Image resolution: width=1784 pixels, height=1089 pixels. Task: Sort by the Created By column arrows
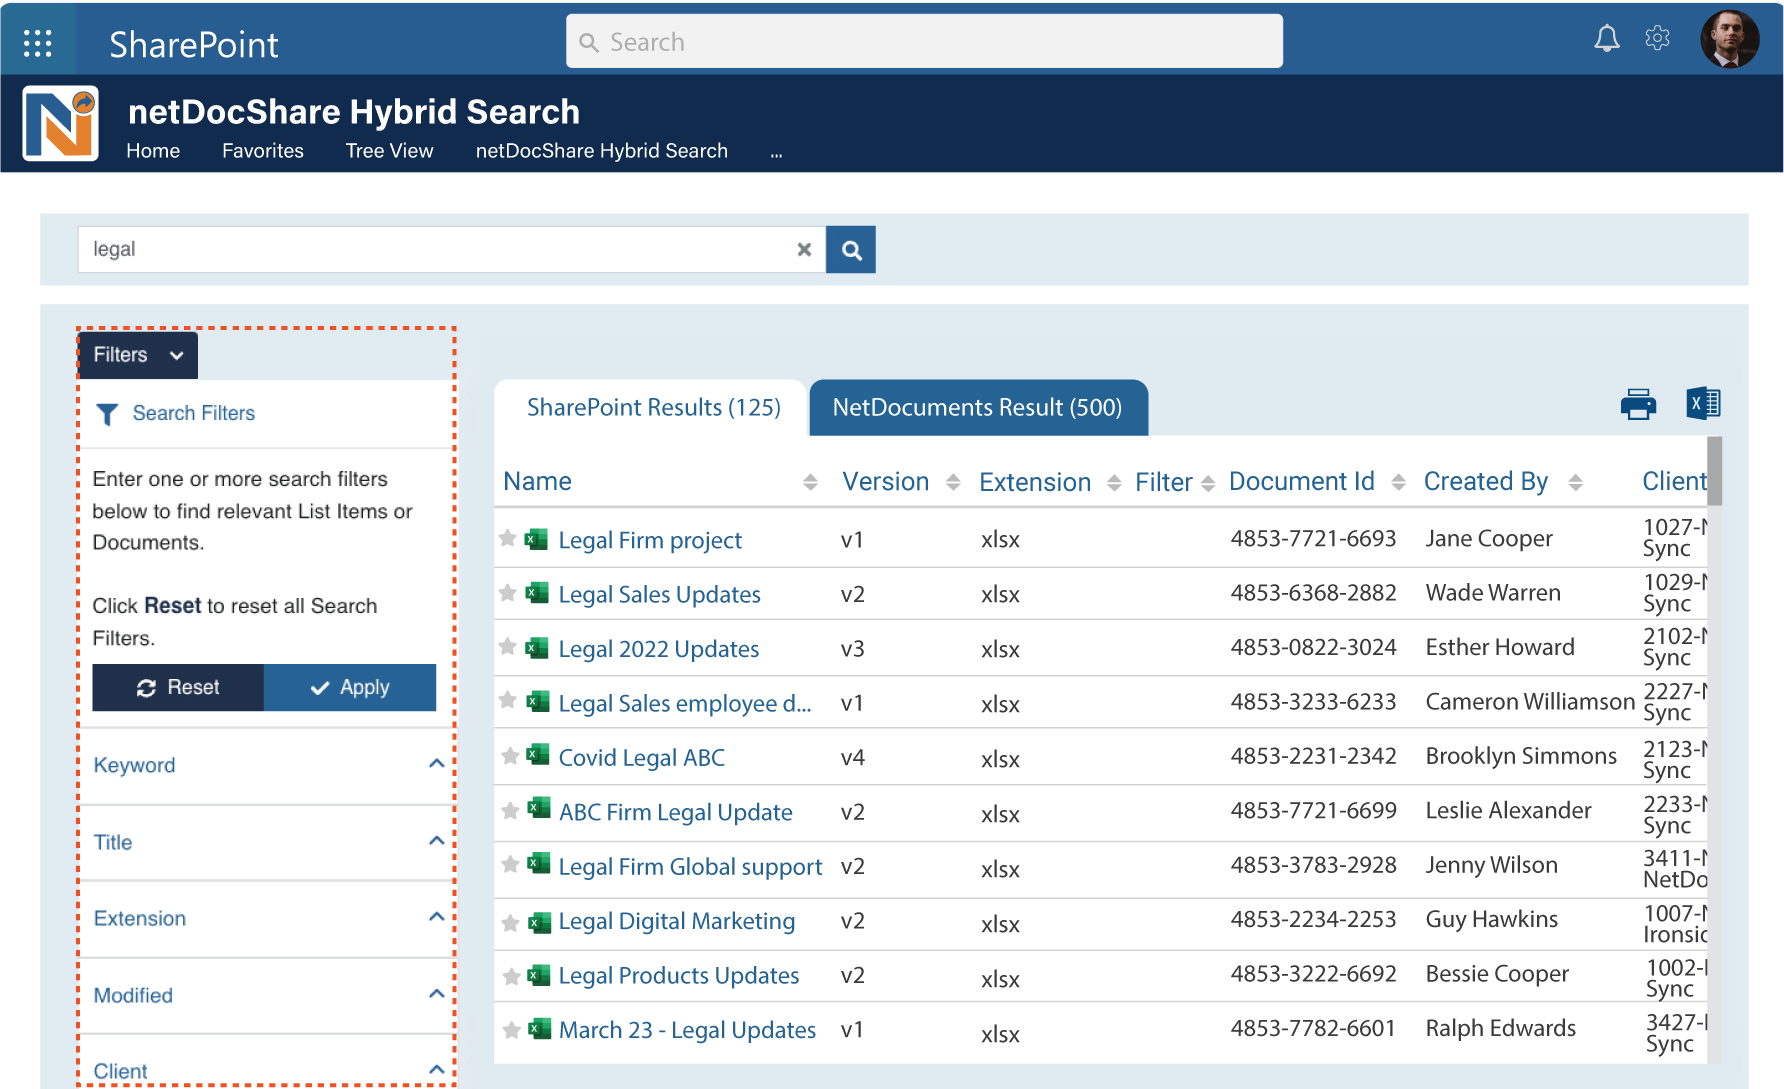tap(1575, 483)
